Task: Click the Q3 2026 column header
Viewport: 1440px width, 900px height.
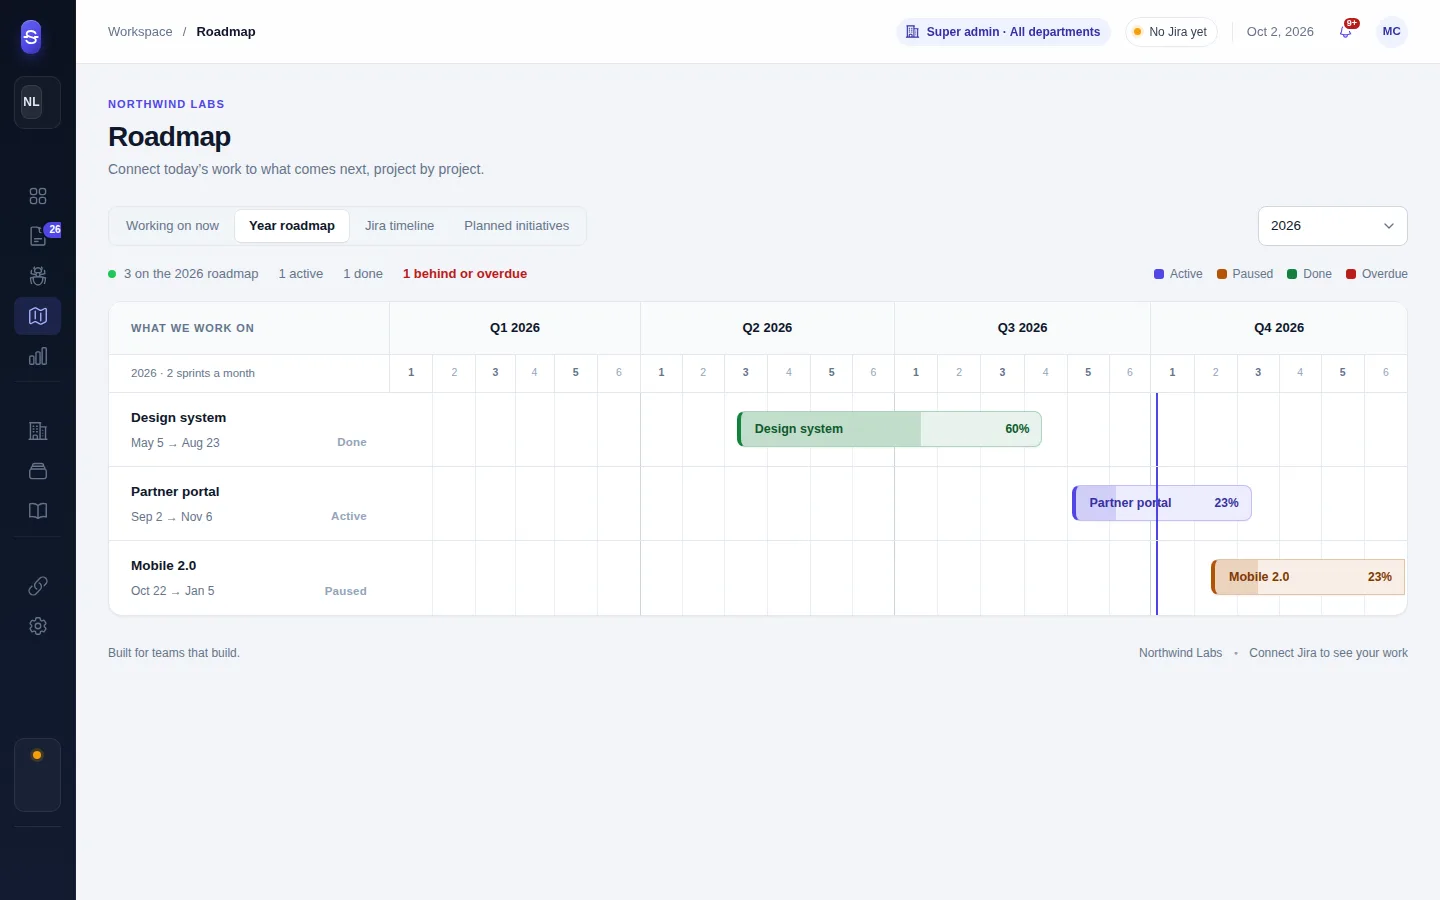Action: tap(1022, 328)
